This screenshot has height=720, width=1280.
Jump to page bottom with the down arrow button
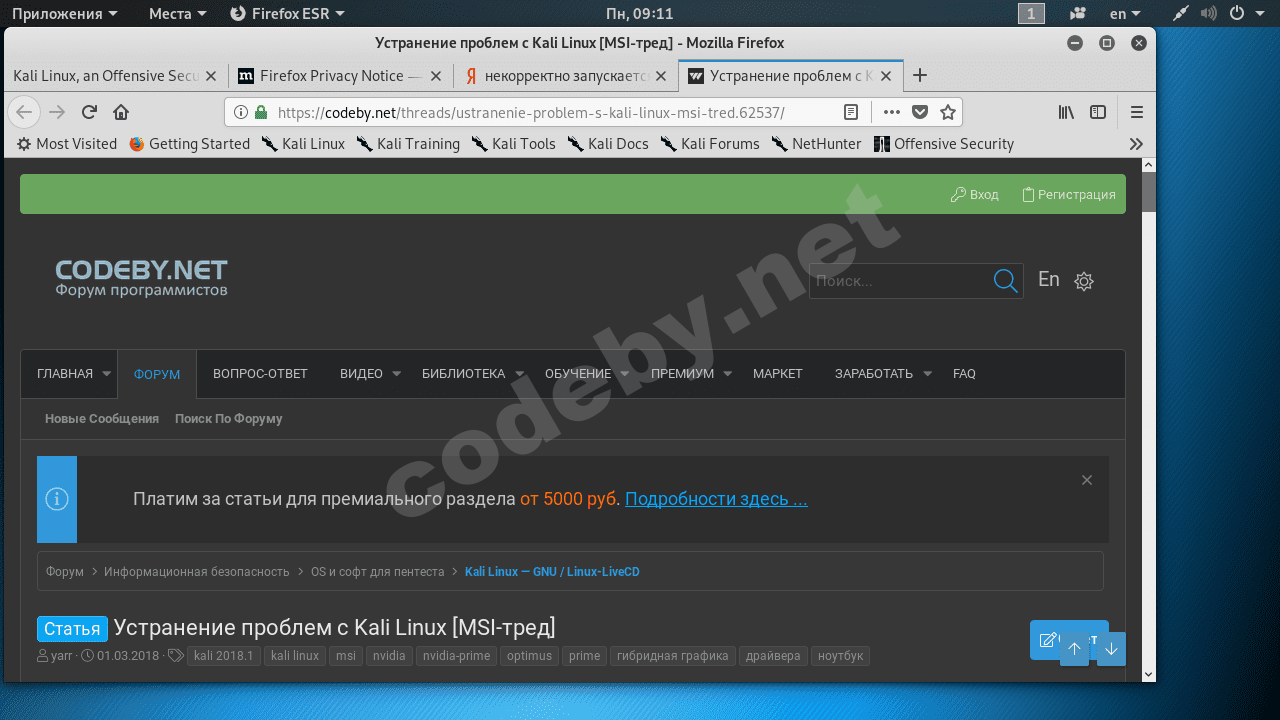tap(1111, 648)
